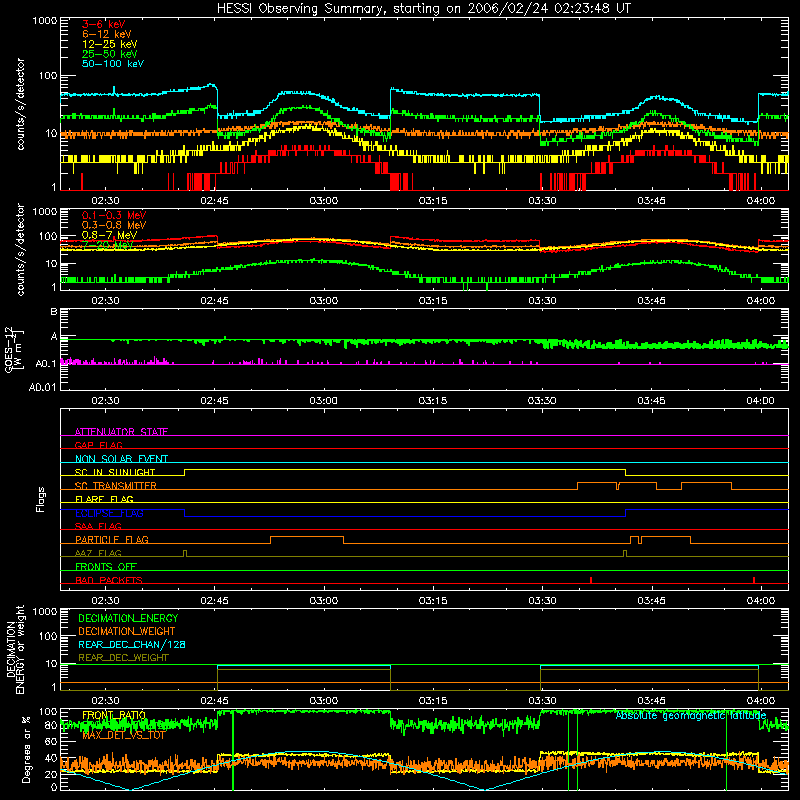Viewport: 800px width, 800px height.
Task: Click the ECLIPSE_FLAG label
Action: point(109,513)
